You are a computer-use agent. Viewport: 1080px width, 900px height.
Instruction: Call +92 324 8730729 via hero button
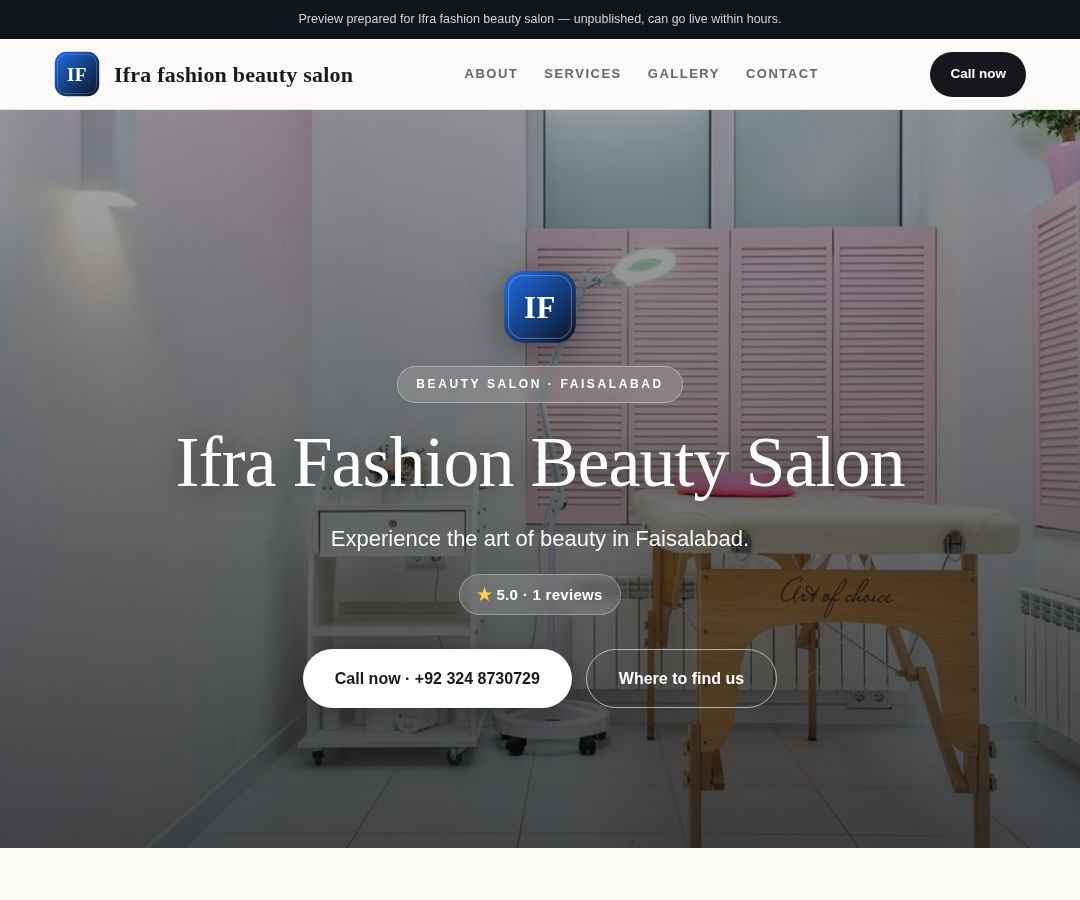437,678
